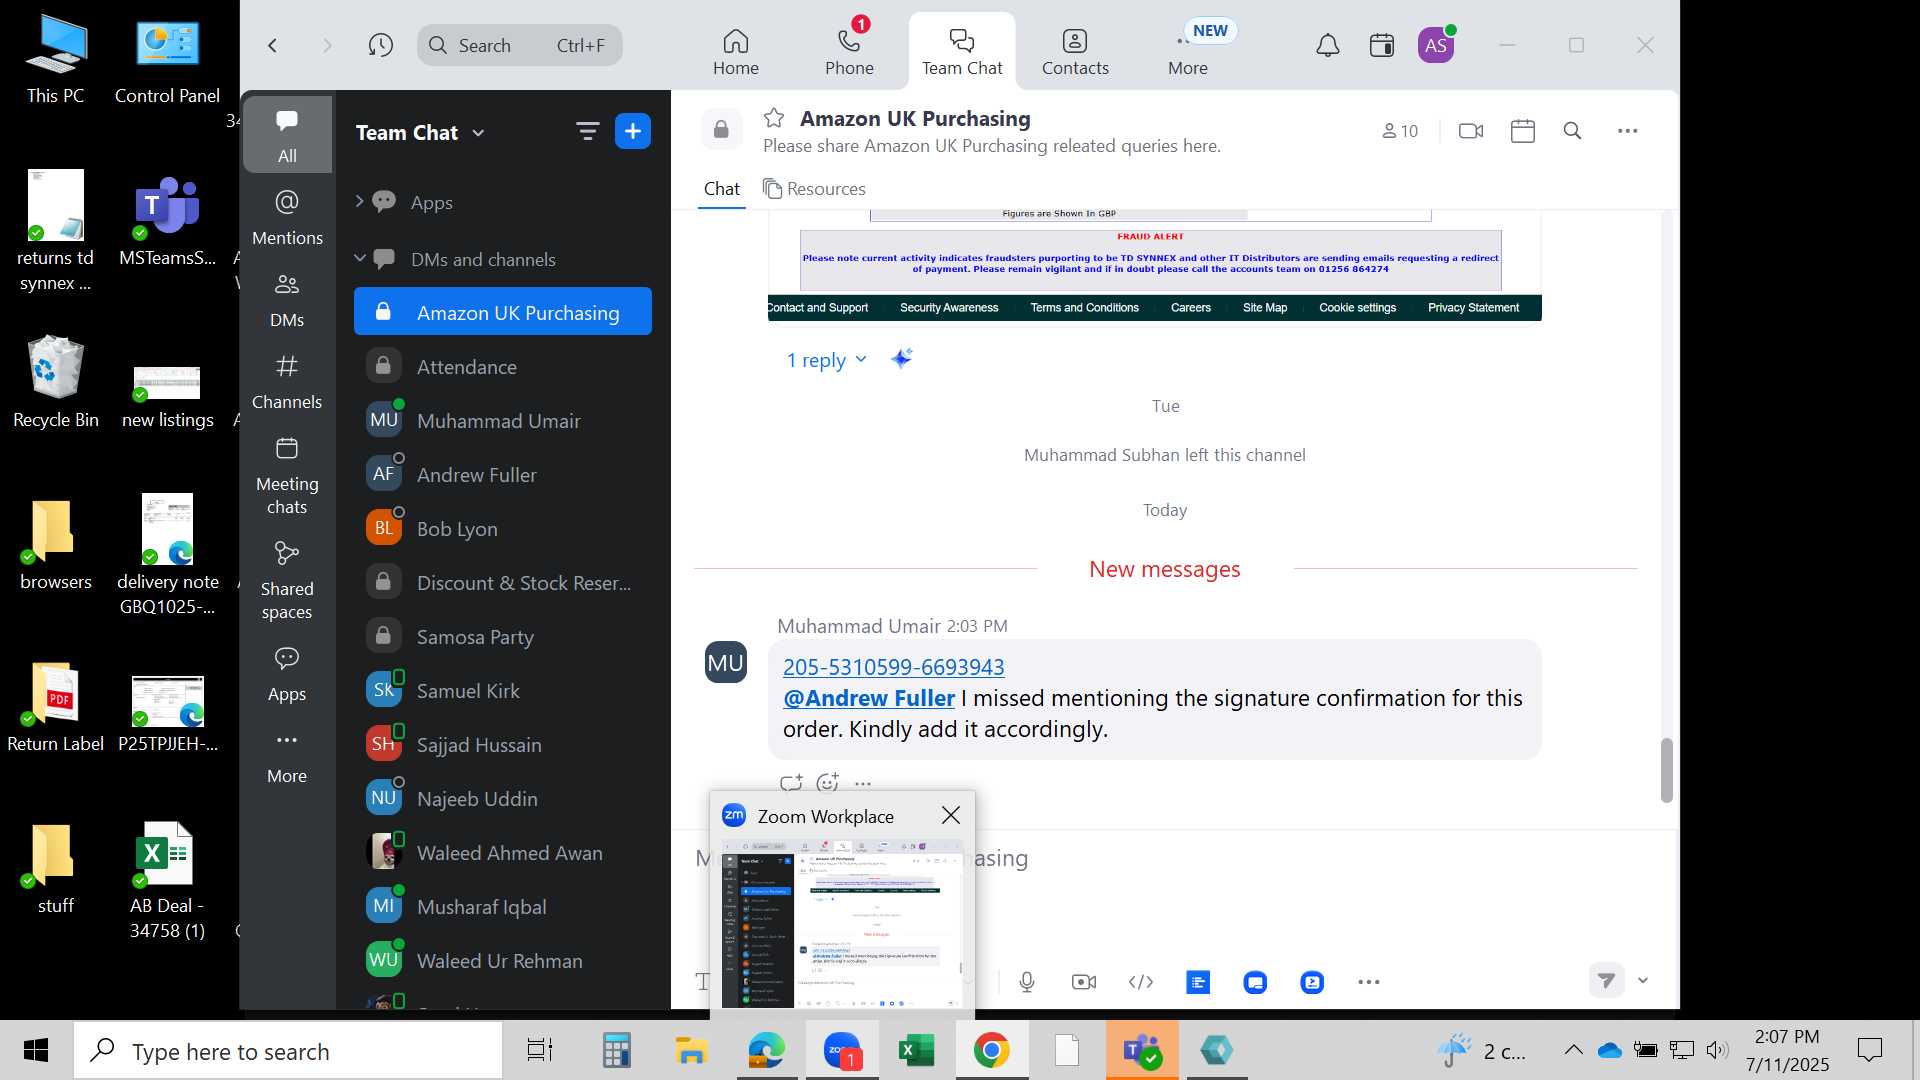Start a video meeting from channel header
The width and height of the screenshot is (1920, 1080).
1471,131
